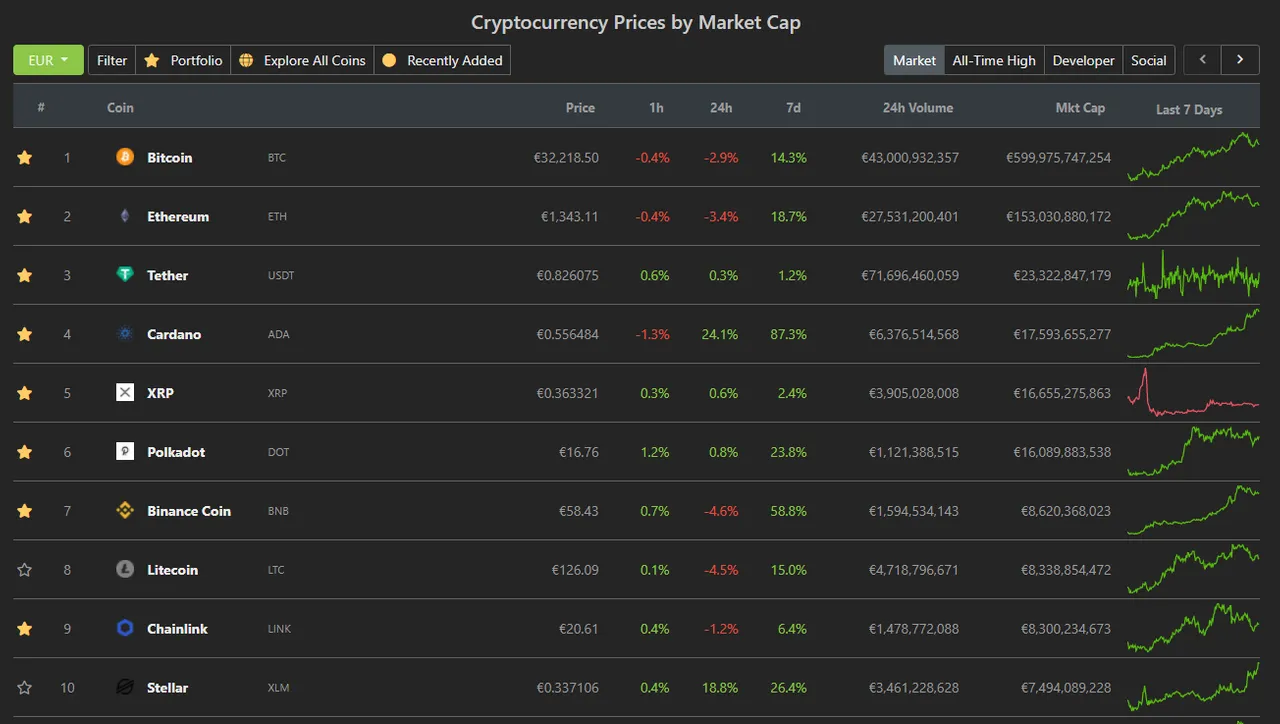Click Stellar's 18.8% 24h change

(722, 688)
